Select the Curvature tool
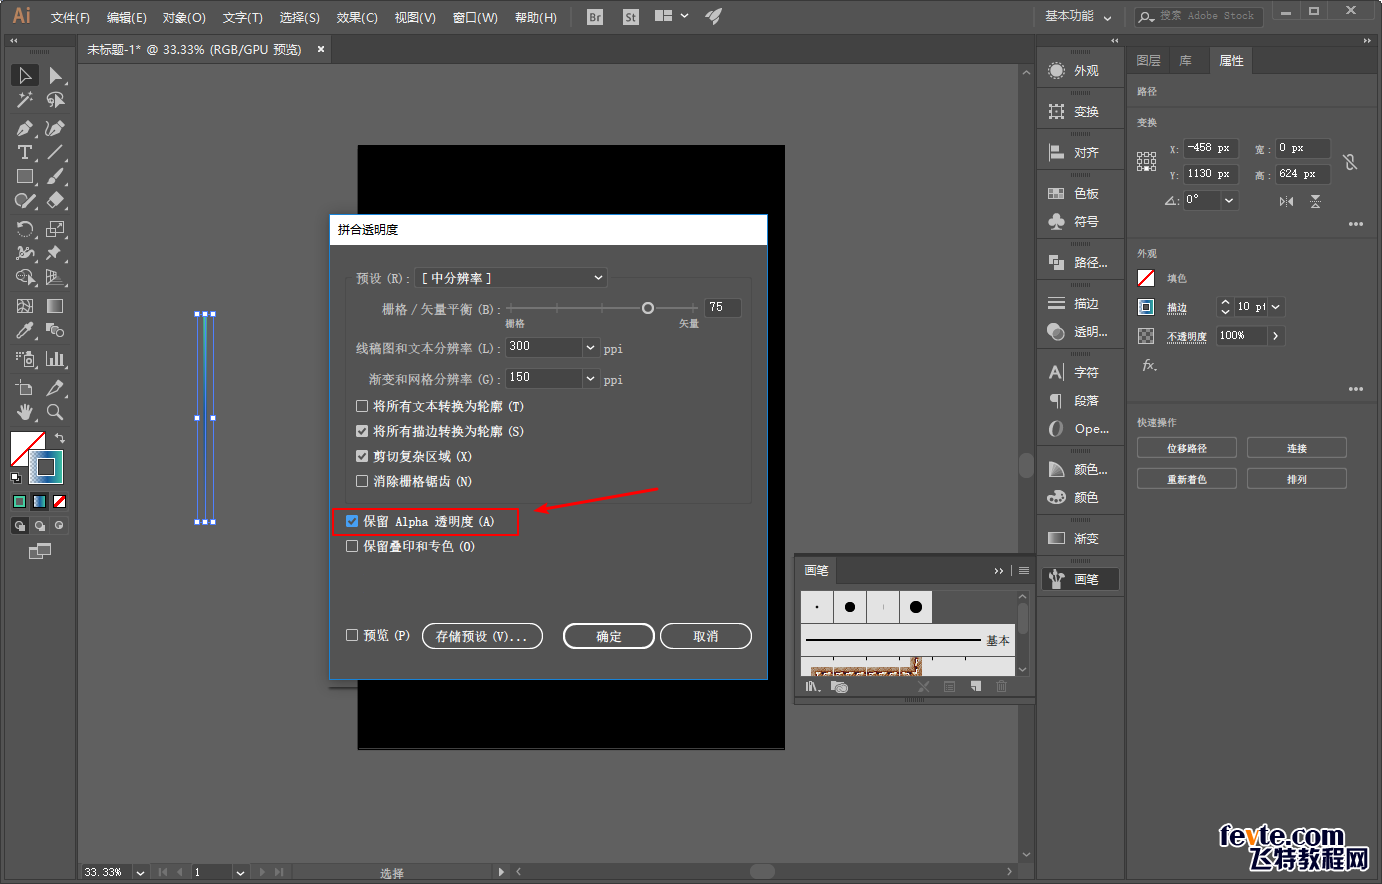The width and height of the screenshot is (1382, 884). coord(56,128)
